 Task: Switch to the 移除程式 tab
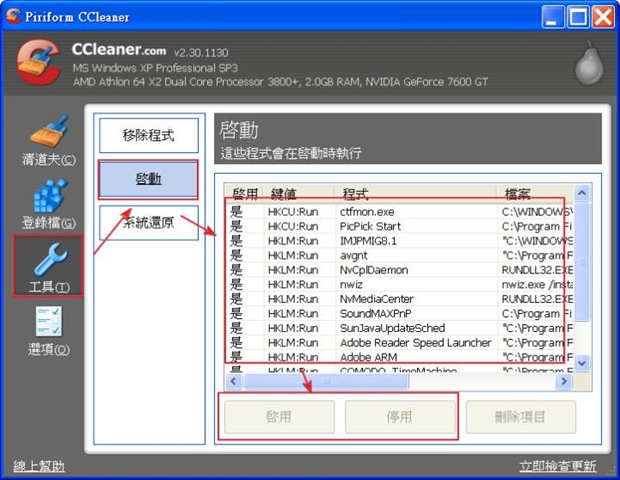[x=149, y=135]
